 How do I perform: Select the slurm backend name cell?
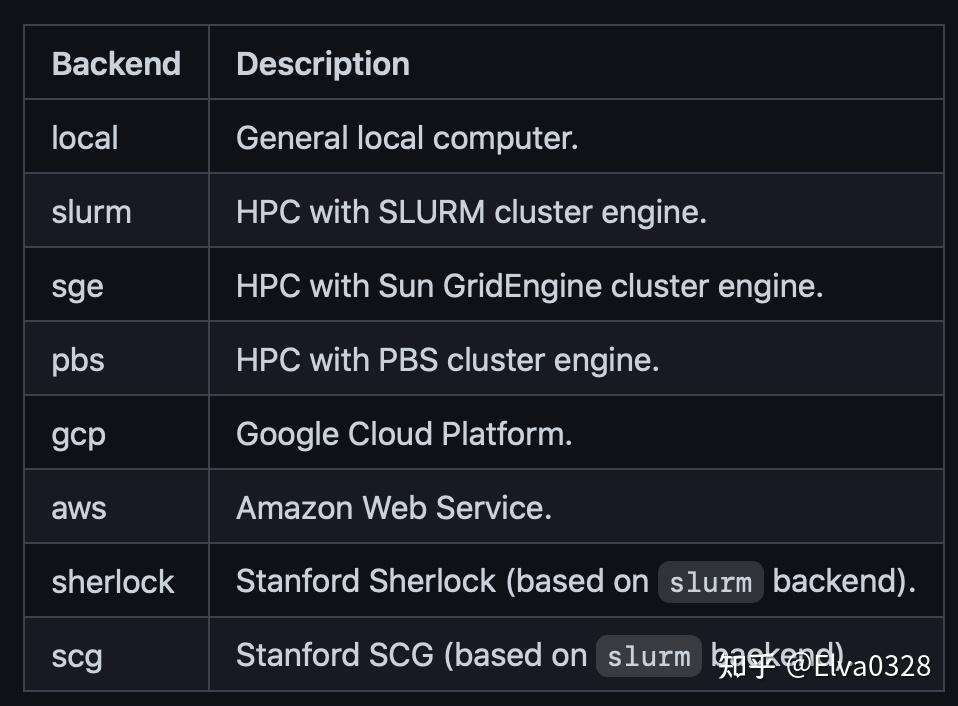(91, 212)
